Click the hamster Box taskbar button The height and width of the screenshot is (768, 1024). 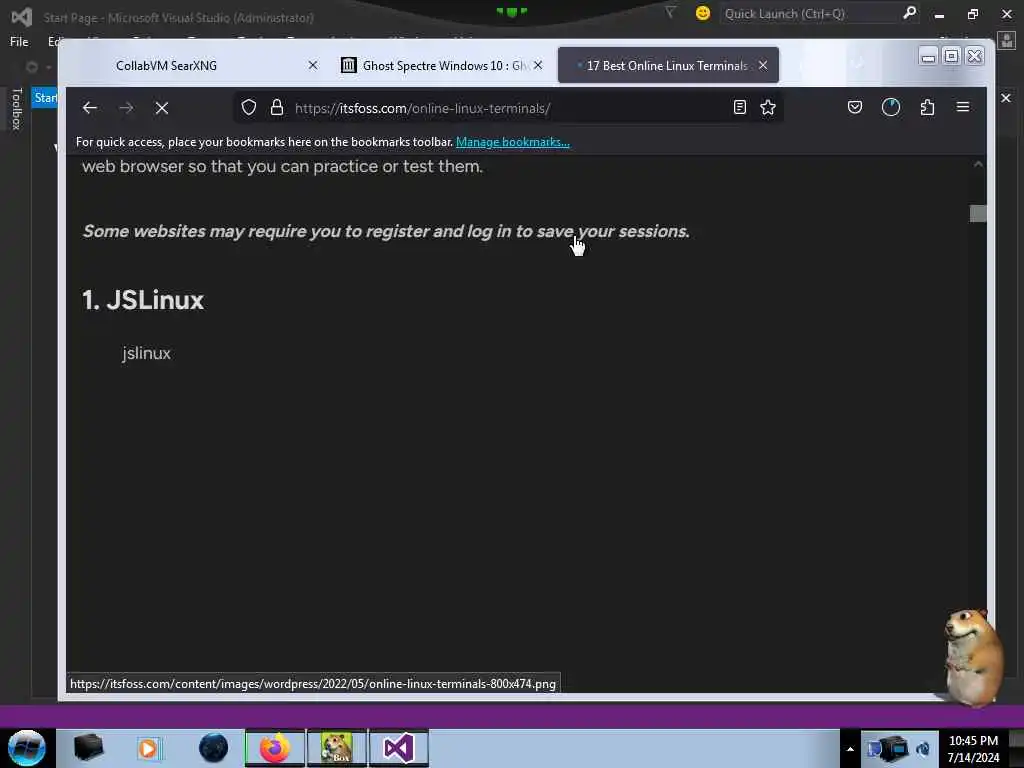point(337,748)
